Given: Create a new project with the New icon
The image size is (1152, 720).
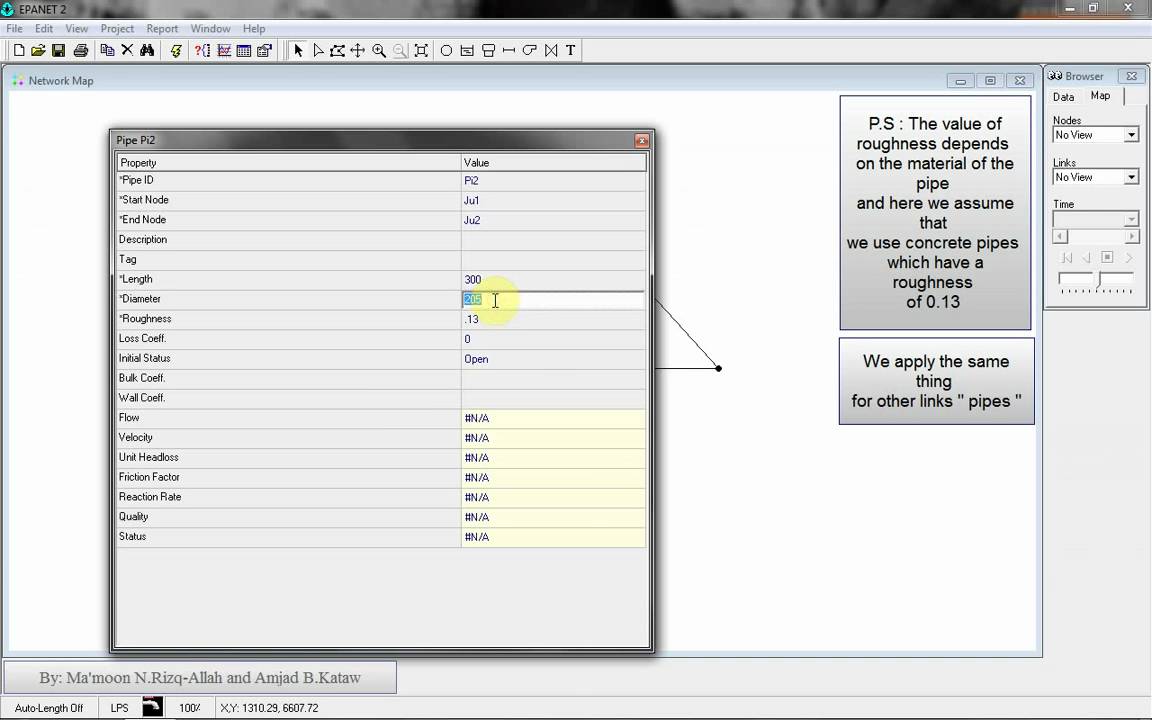Looking at the screenshot, I should 19,51.
